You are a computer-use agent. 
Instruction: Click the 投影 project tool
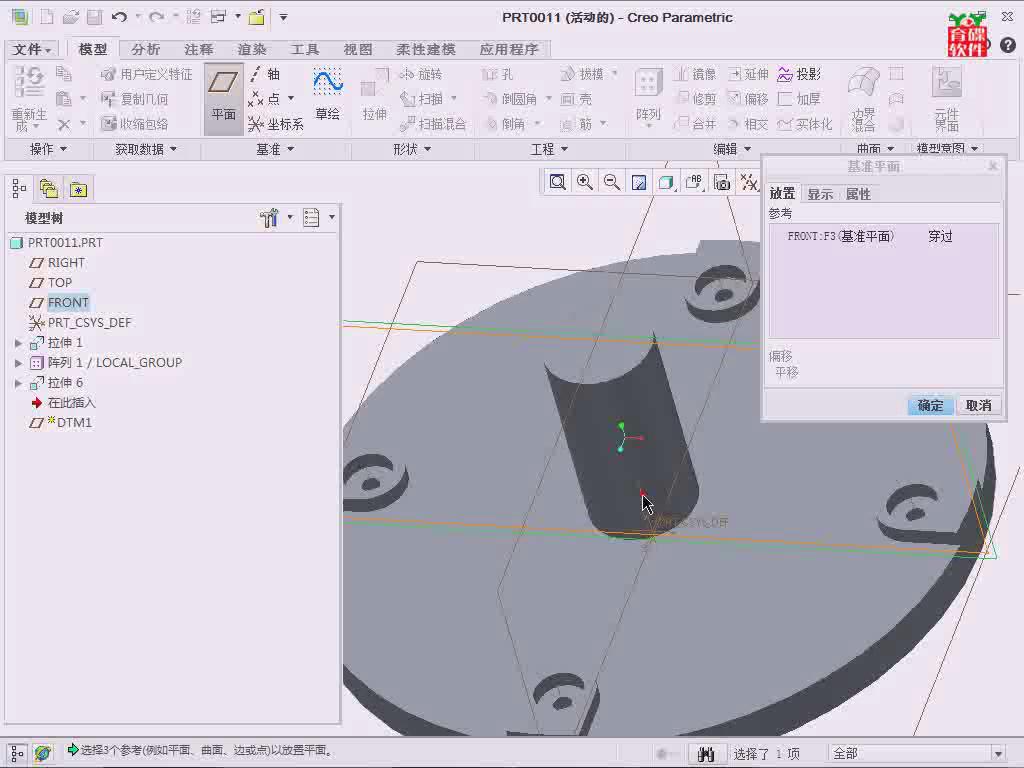point(799,74)
